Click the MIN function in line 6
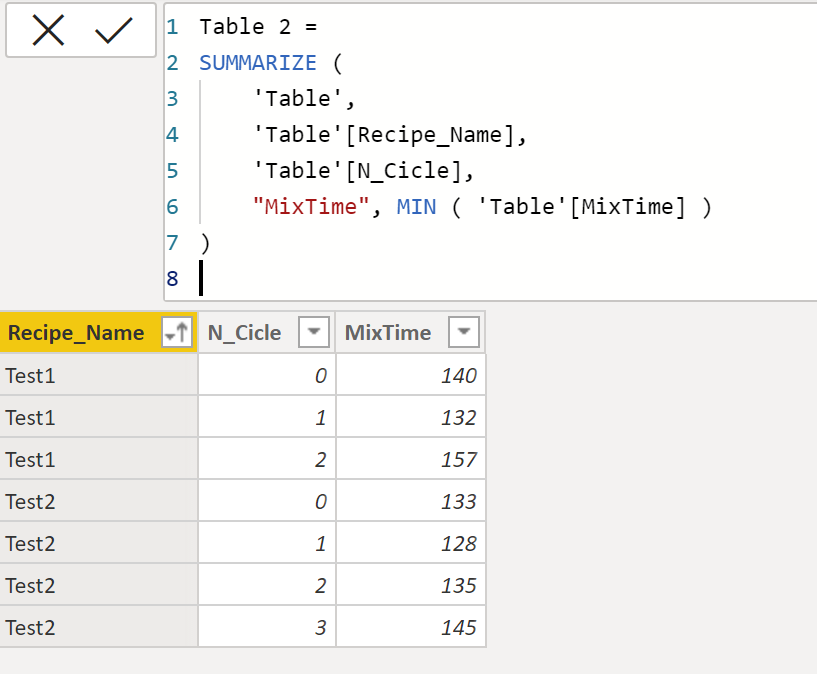The height and width of the screenshot is (674, 817). (416, 207)
